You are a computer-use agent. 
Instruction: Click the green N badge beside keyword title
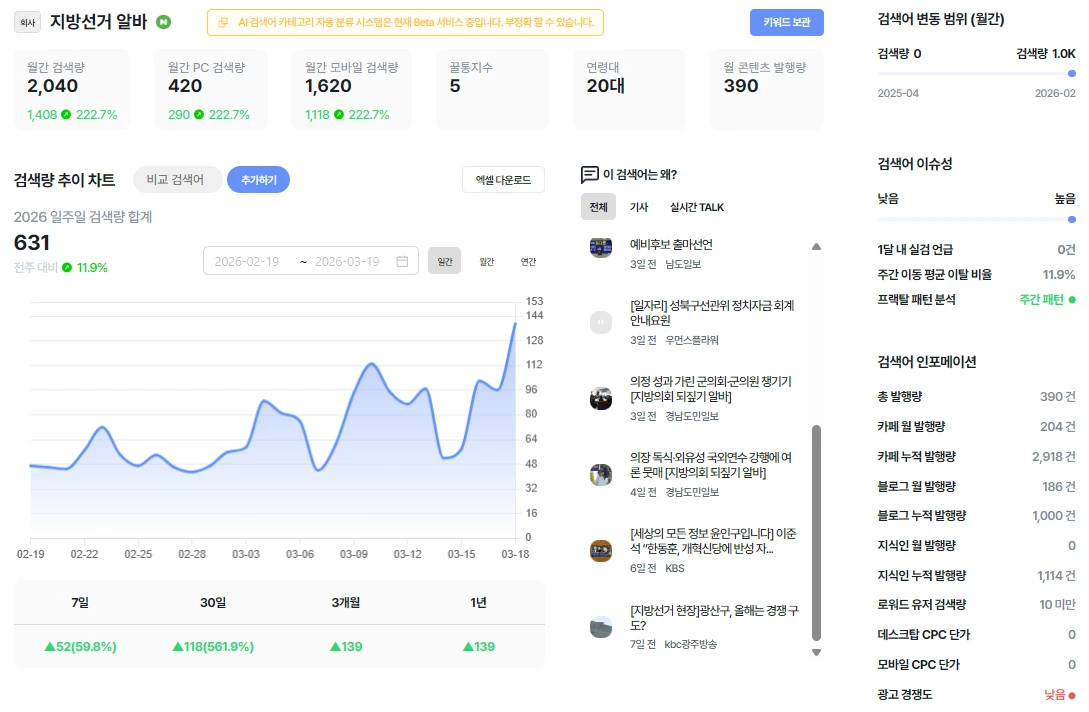pyautogui.click(x=163, y=22)
